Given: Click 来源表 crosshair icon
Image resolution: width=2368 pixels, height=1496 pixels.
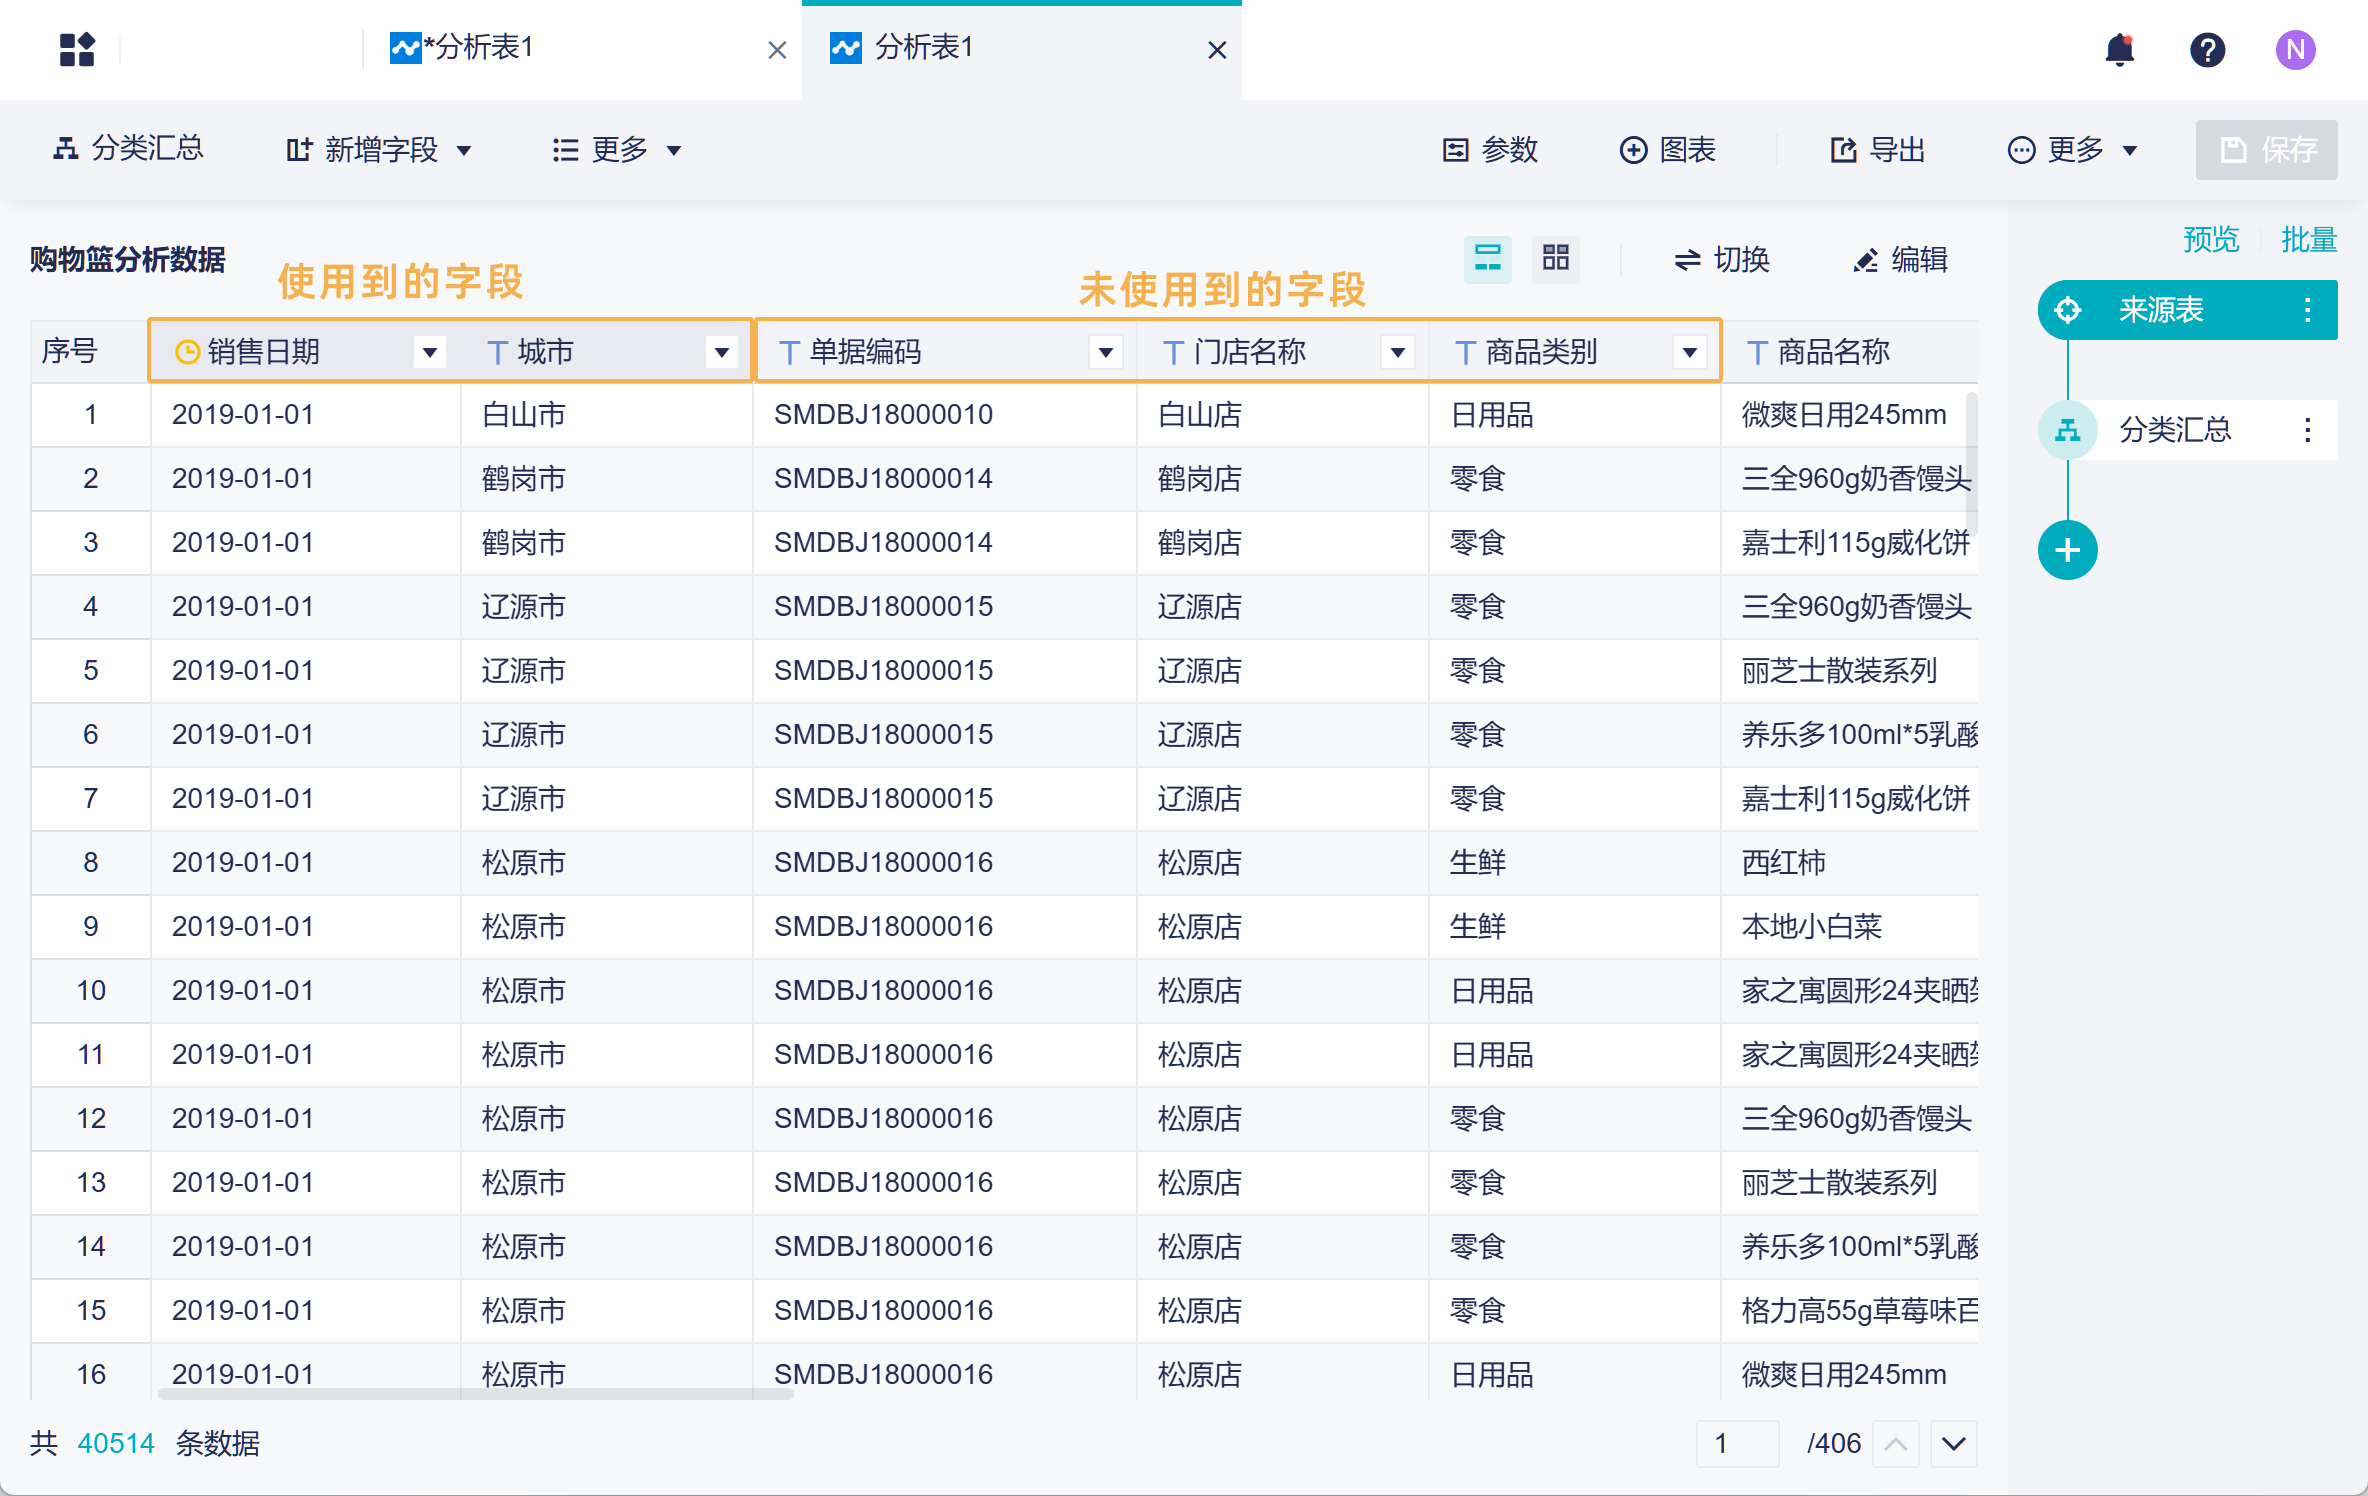Looking at the screenshot, I should click(x=2067, y=310).
